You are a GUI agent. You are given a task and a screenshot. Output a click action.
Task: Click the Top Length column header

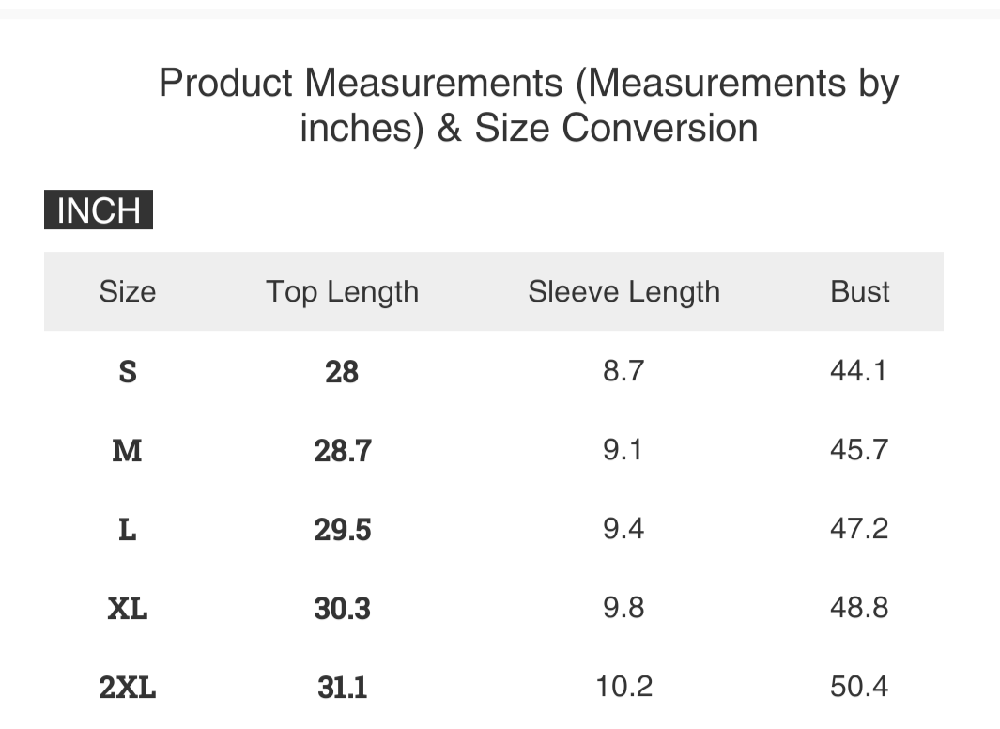[x=342, y=292]
